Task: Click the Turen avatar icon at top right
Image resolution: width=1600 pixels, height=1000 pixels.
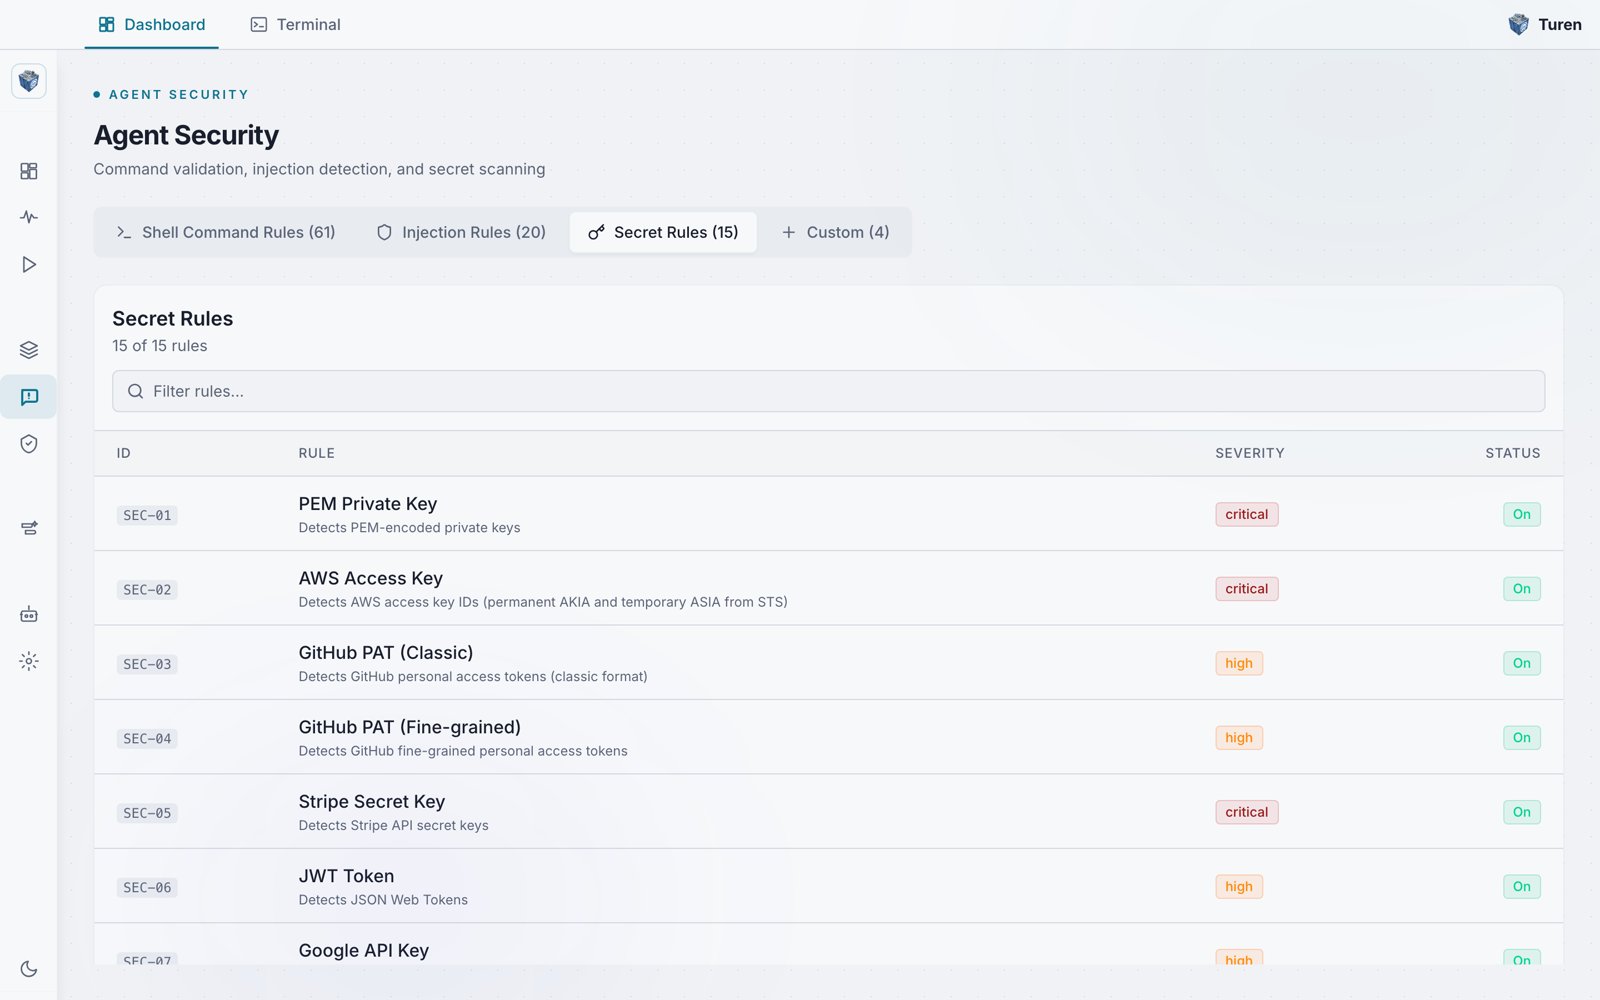Action: tap(1518, 24)
